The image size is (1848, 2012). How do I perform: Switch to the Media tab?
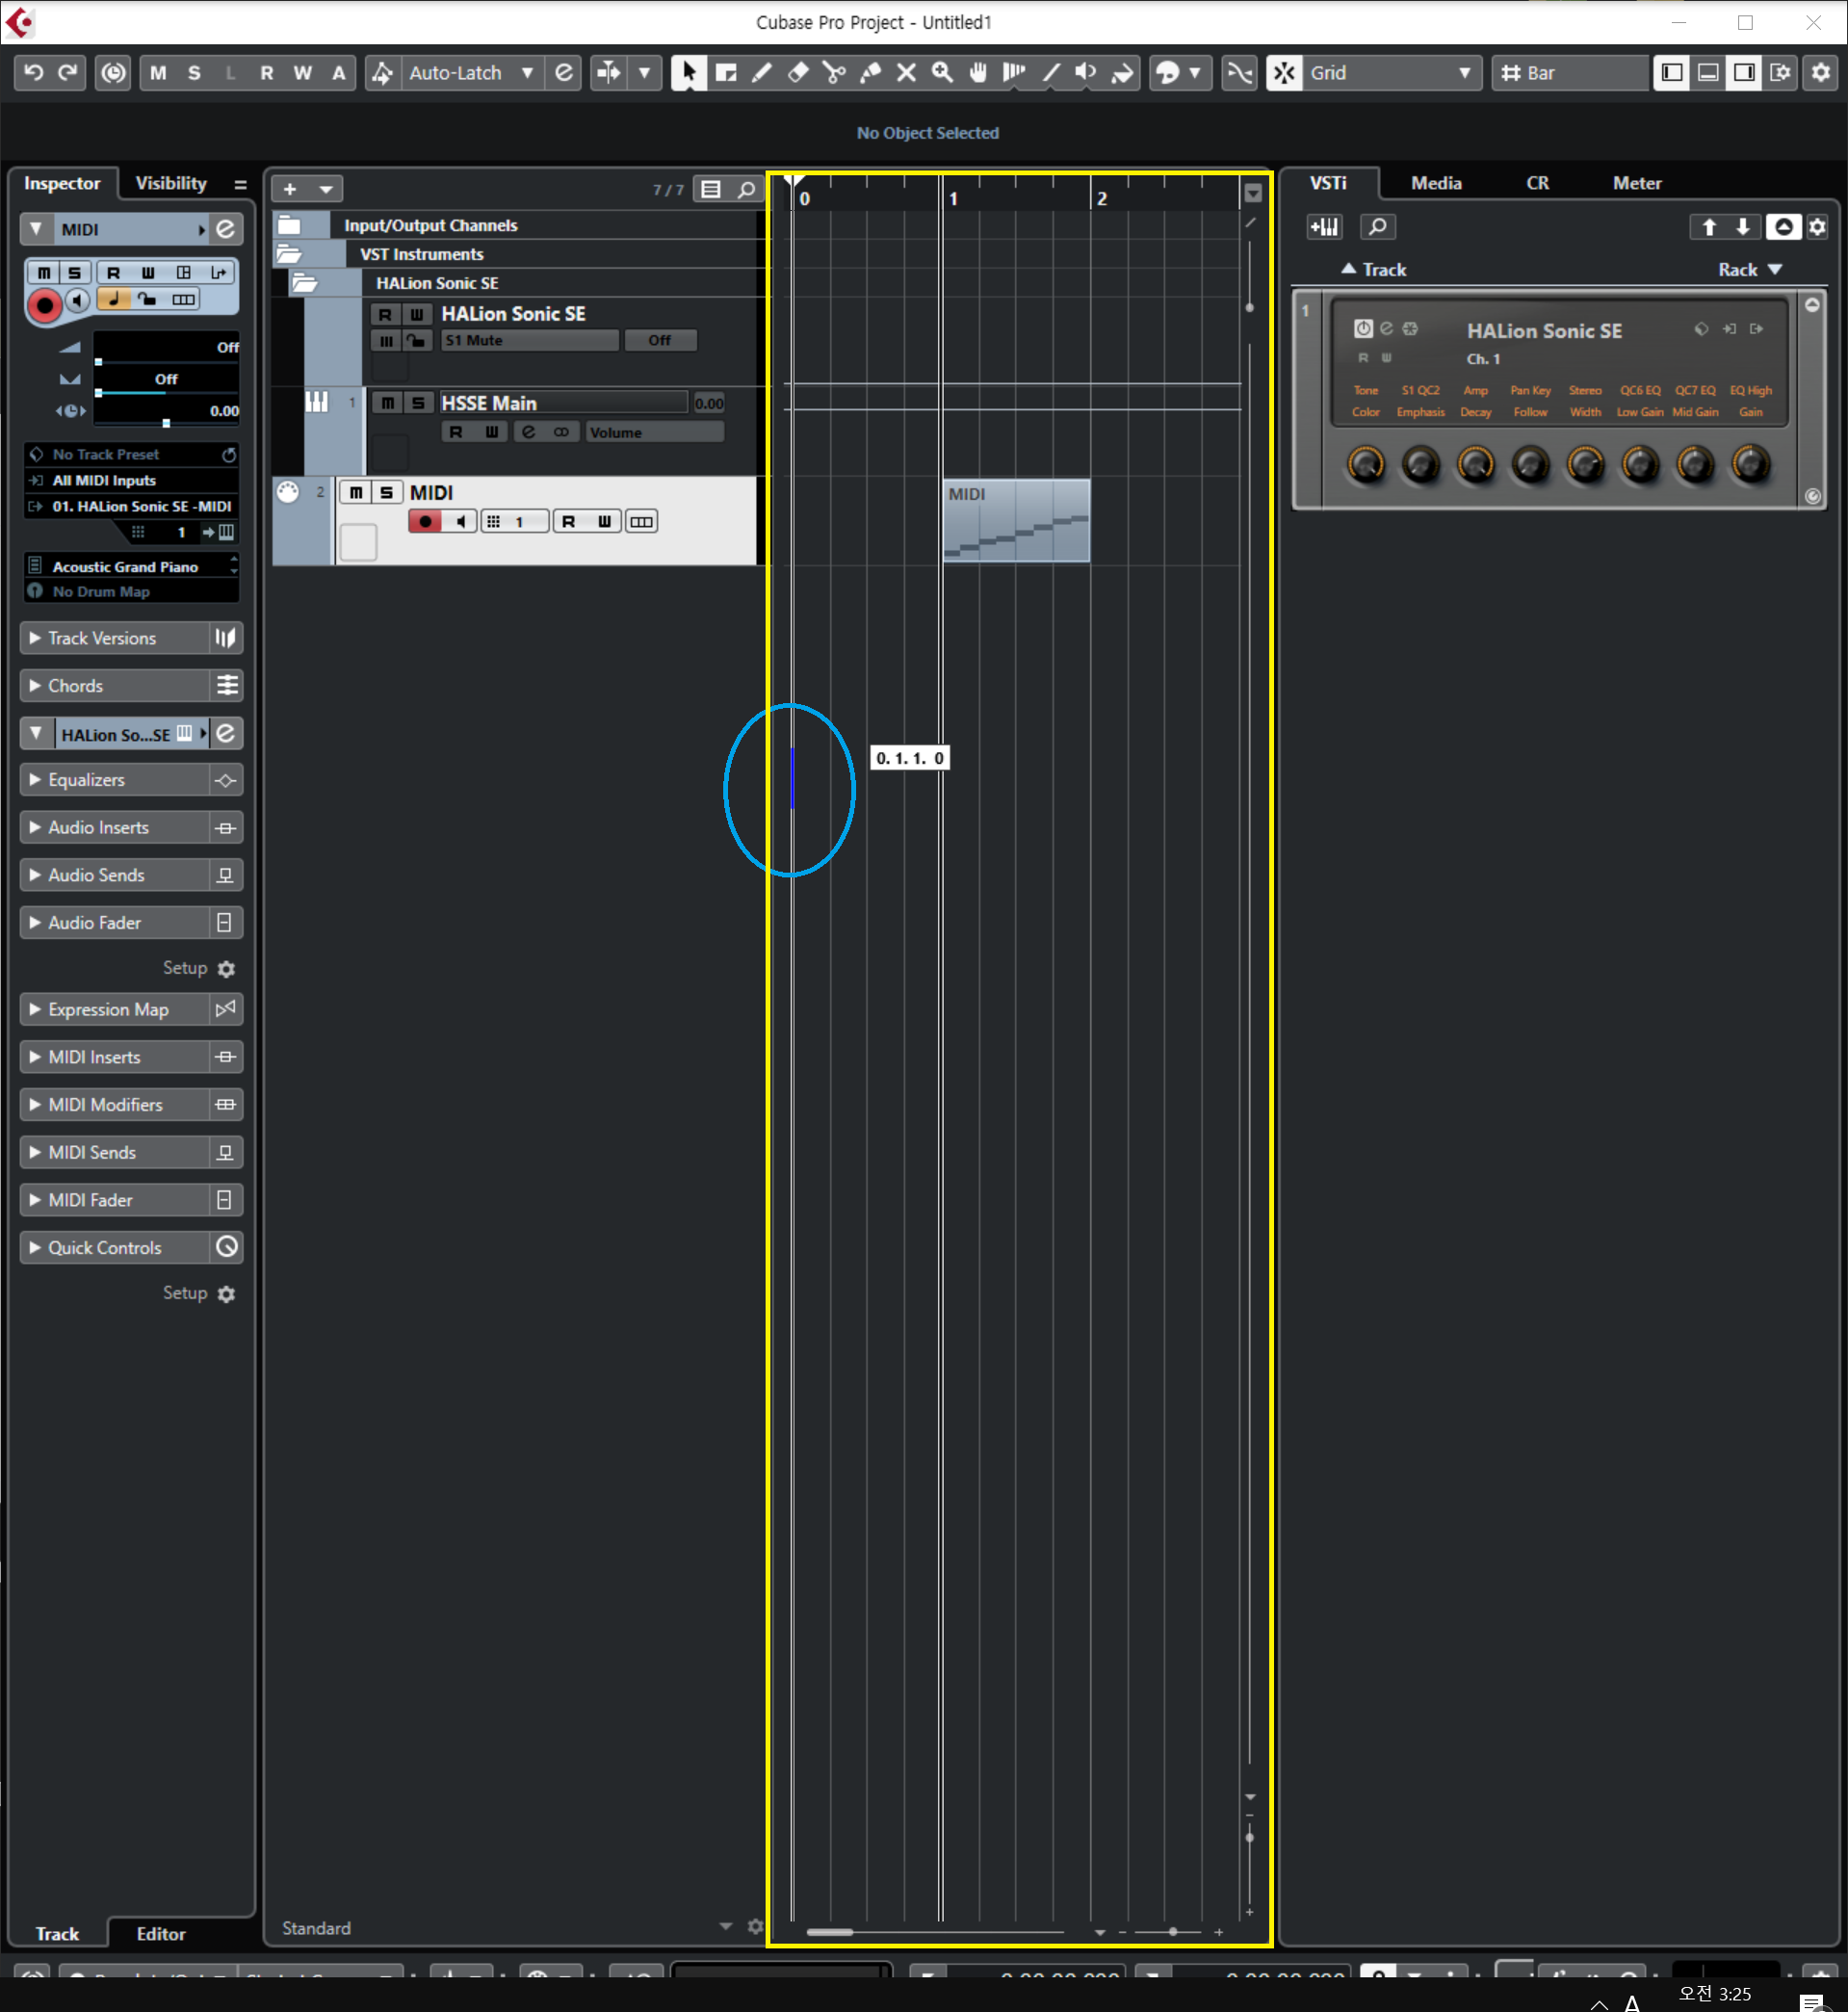click(x=1436, y=183)
